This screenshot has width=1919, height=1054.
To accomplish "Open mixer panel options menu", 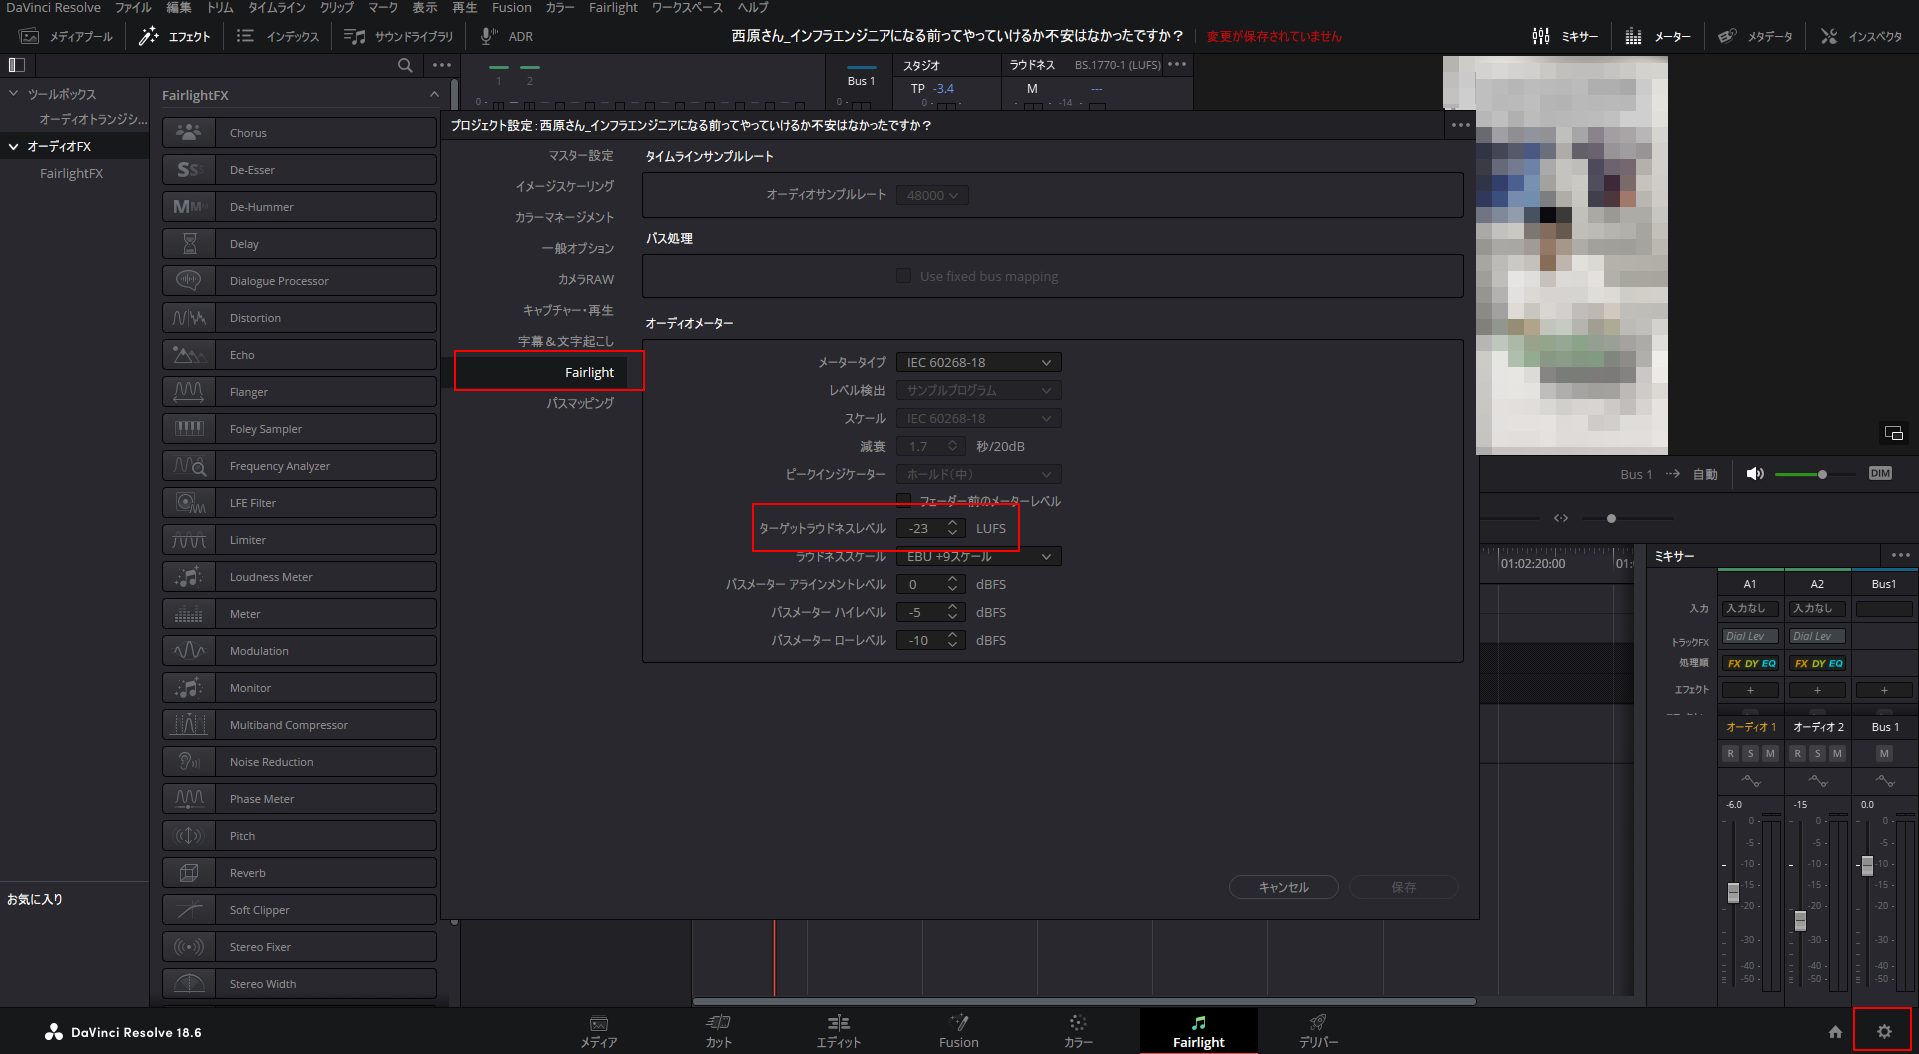I will click(1900, 555).
